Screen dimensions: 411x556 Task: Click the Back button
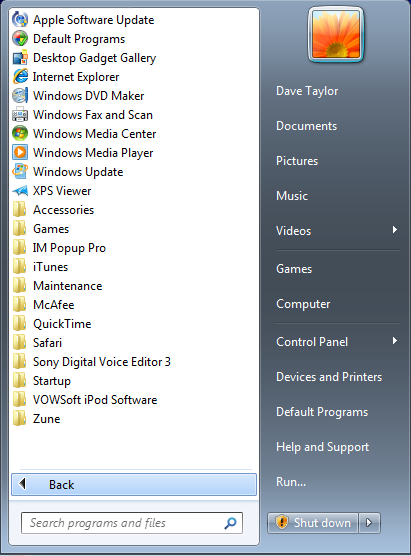point(134,484)
